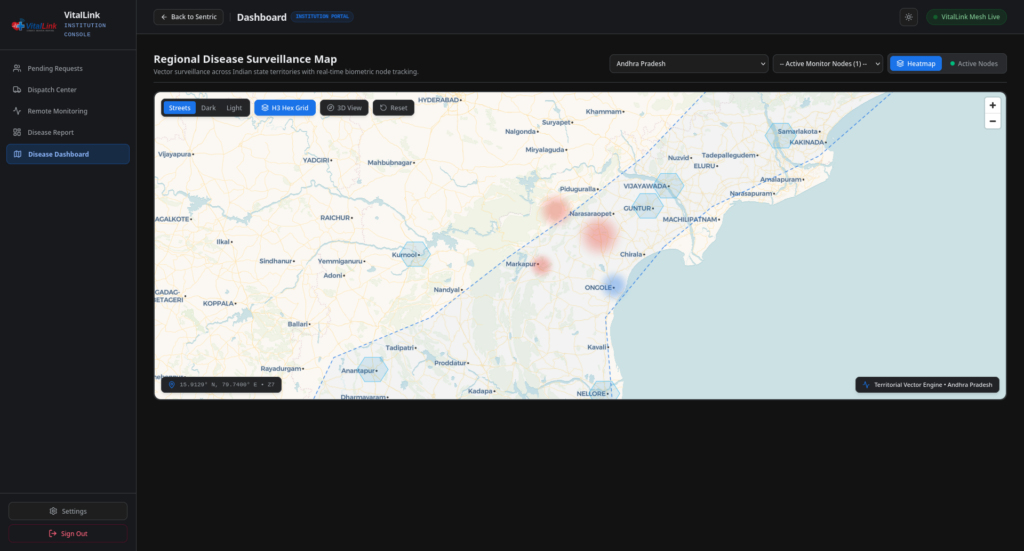Image resolution: width=1024 pixels, height=551 pixels.
Task: Switch the view to Active Nodes mode
Action: coord(973,63)
